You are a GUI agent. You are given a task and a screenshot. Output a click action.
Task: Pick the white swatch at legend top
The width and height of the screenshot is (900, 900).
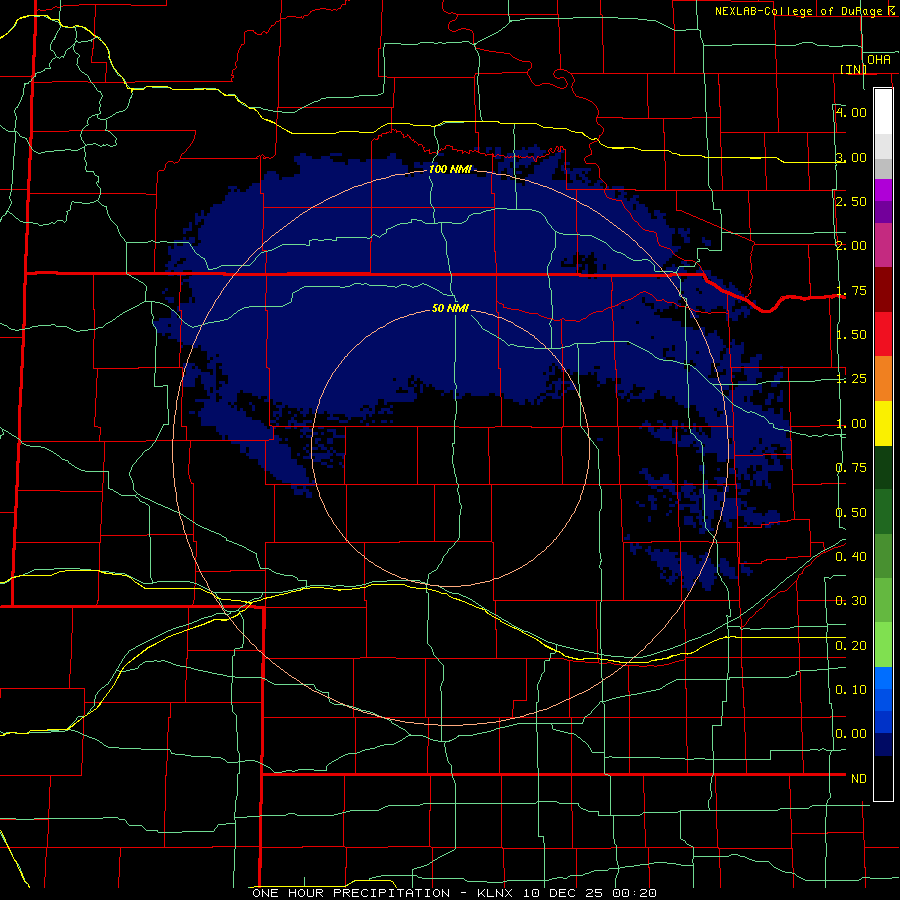pyautogui.click(x=883, y=111)
